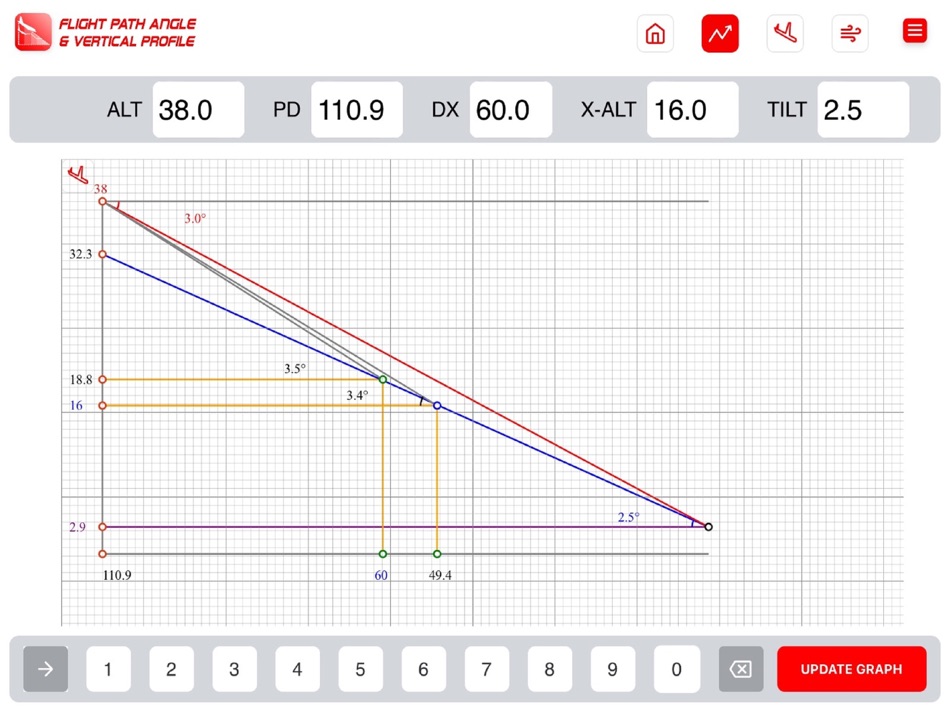Click the app logo icon
Viewport: 950px width, 712px height.
(33, 32)
